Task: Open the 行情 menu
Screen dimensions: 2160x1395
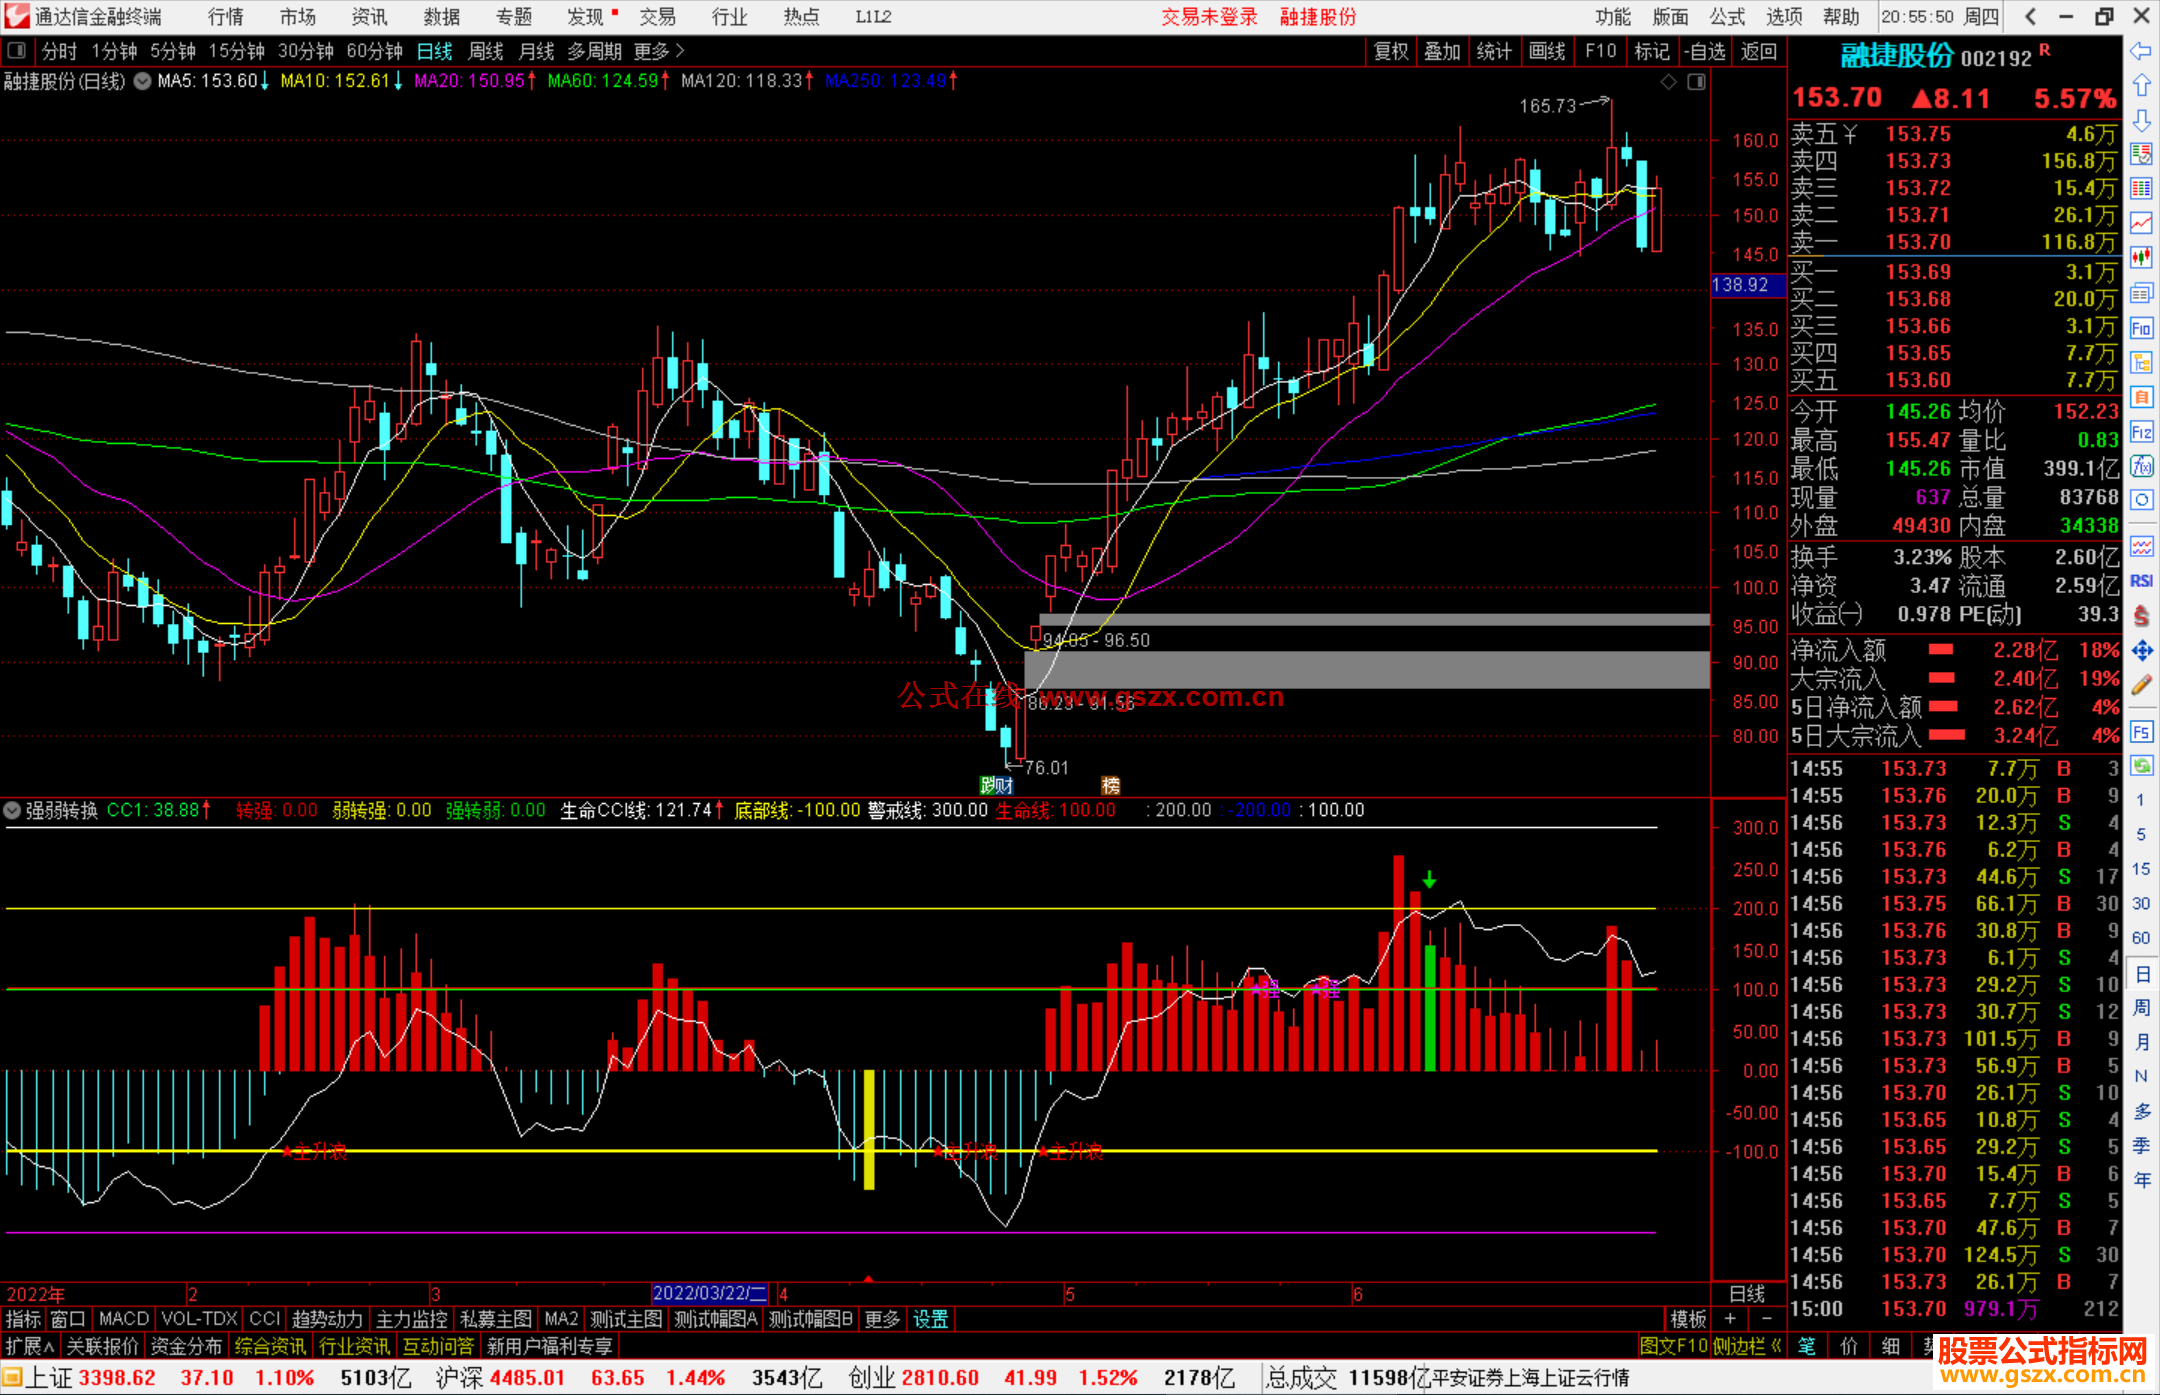Action: (226, 17)
